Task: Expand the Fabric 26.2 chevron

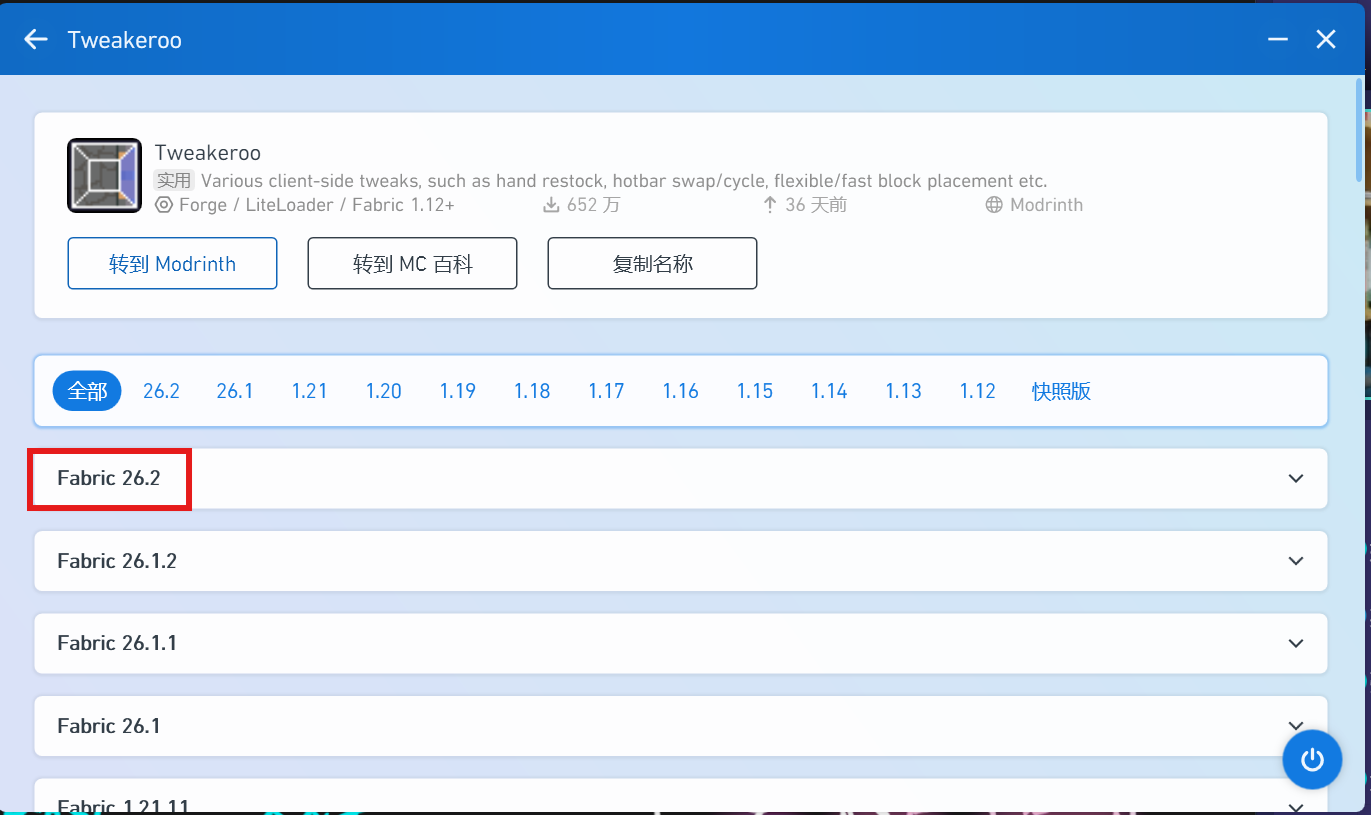Action: pos(1296,478)
